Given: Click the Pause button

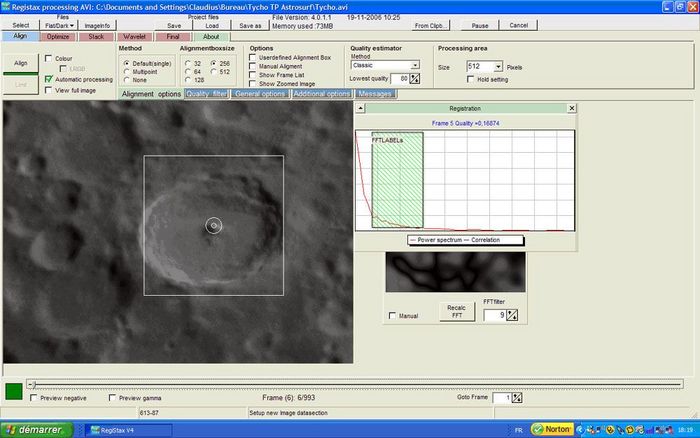Looking at the screenshot, I should (x=480, y=25).
